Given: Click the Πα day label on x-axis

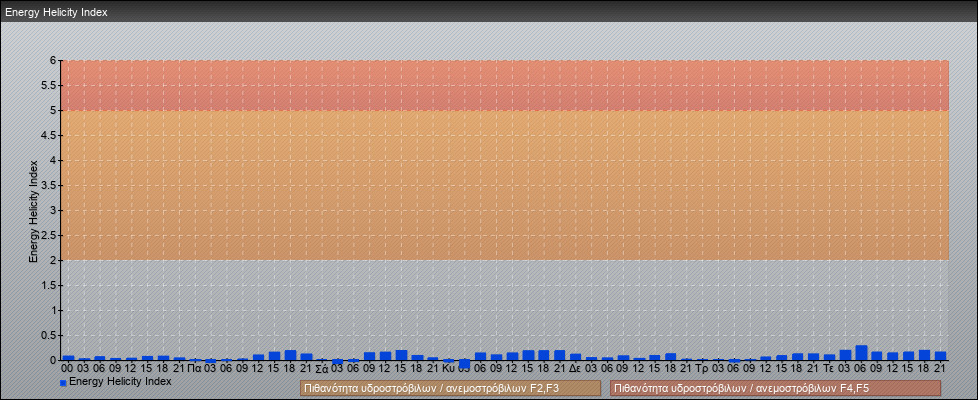Looking at the screenshot, I should pos(195,368).
